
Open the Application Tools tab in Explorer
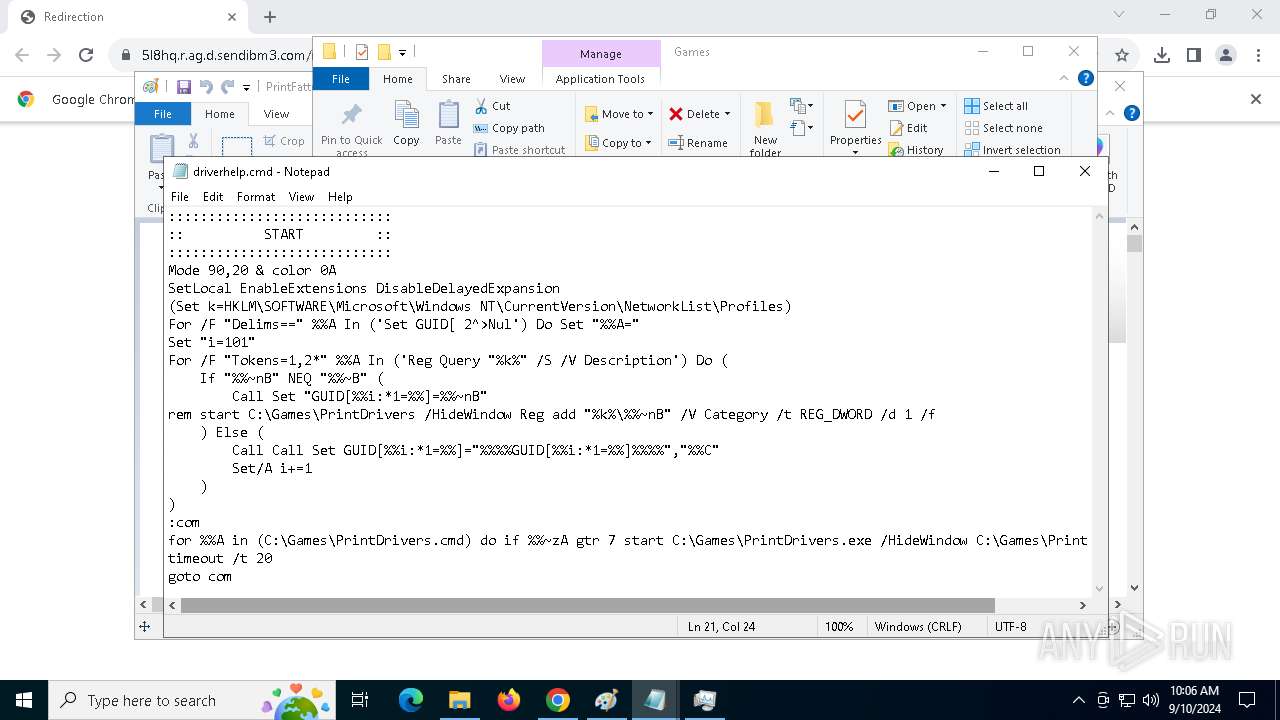(x=600, y=79)
